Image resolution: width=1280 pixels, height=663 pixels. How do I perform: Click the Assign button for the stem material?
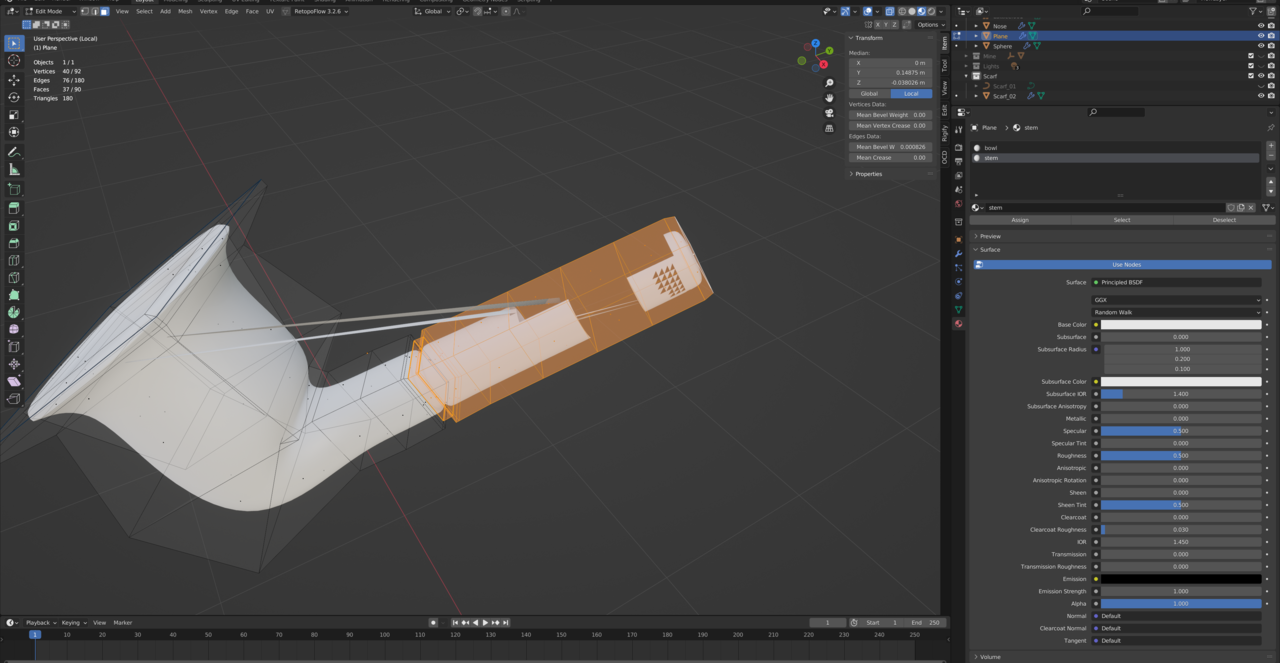(1019, 219)
